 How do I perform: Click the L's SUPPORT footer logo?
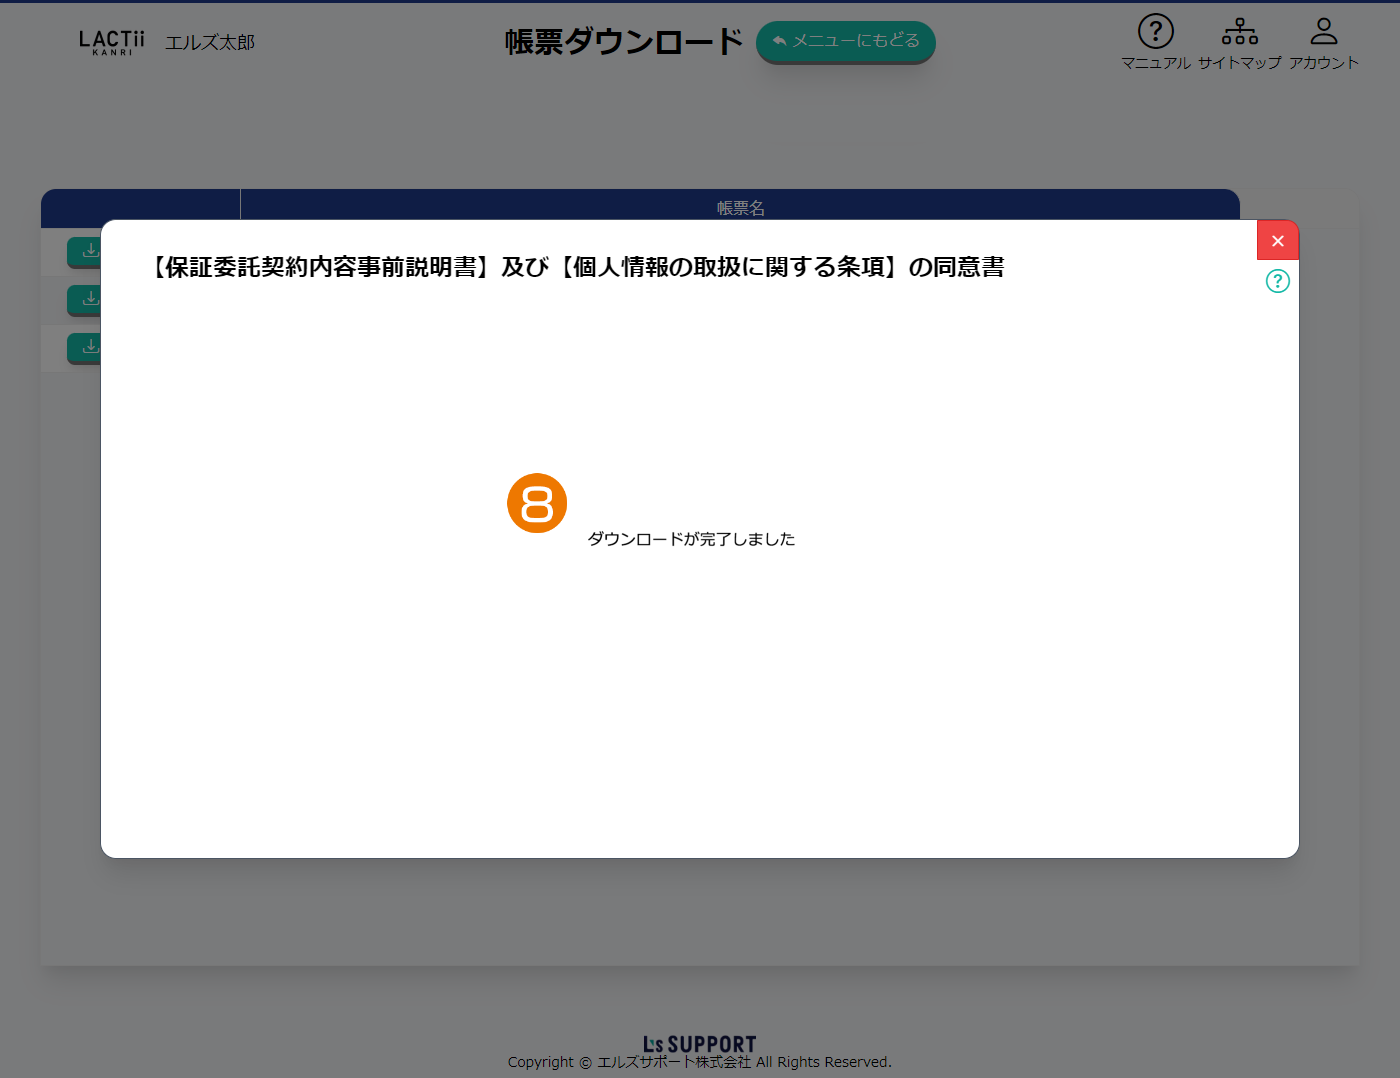(x=699, y=1044)
